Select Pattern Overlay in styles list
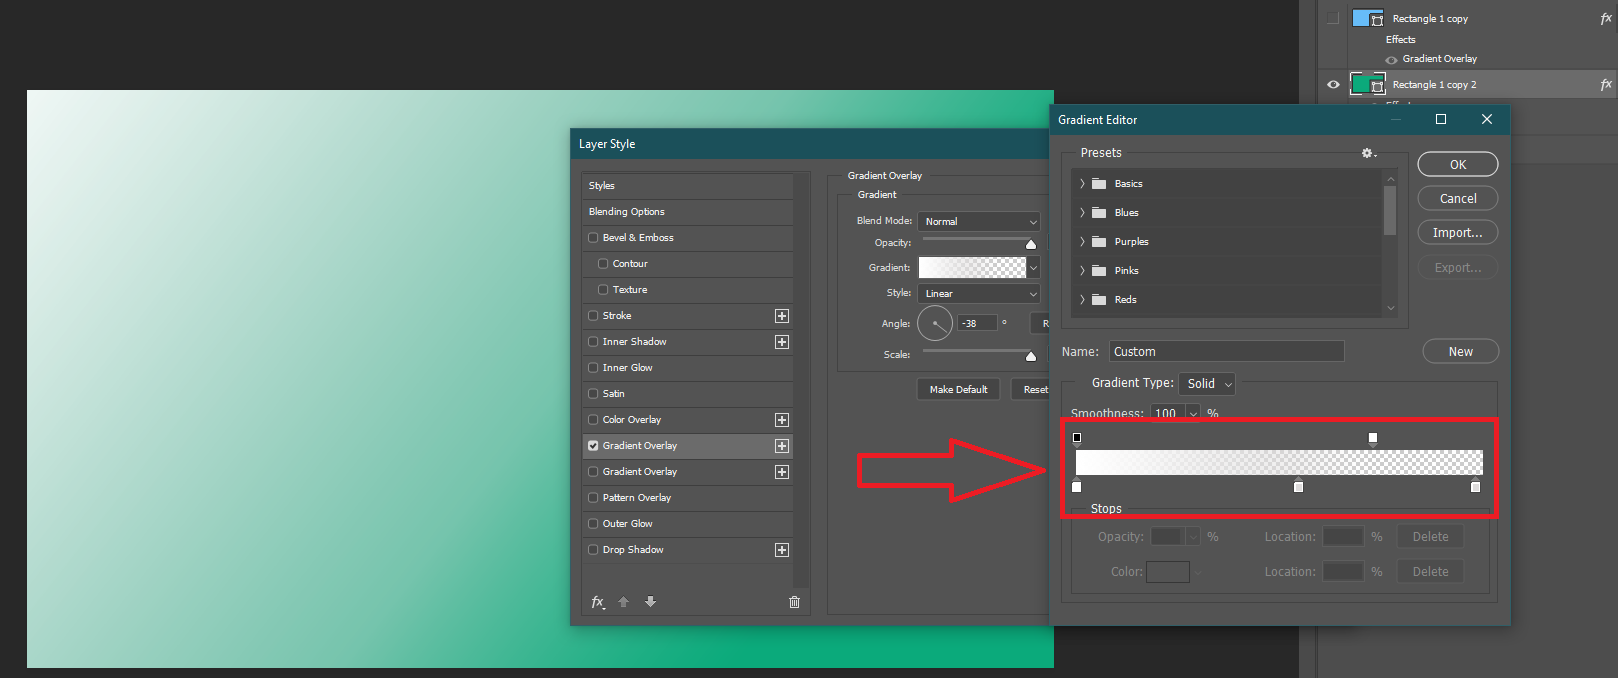 [x=636, y=498]
